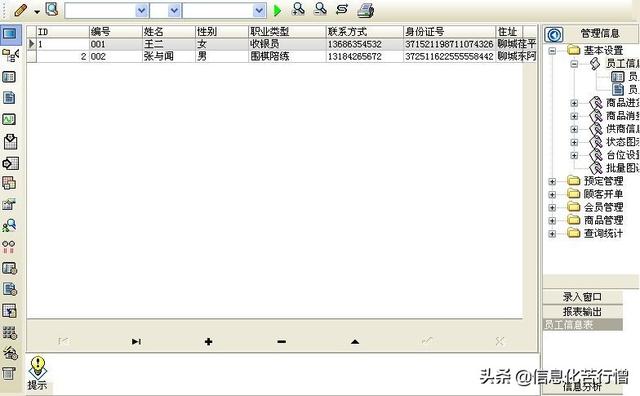The height and width of the screenshot is (396, 640).
Task: Switch to the 录入窗口 tab
Action: tap(582, 297)
